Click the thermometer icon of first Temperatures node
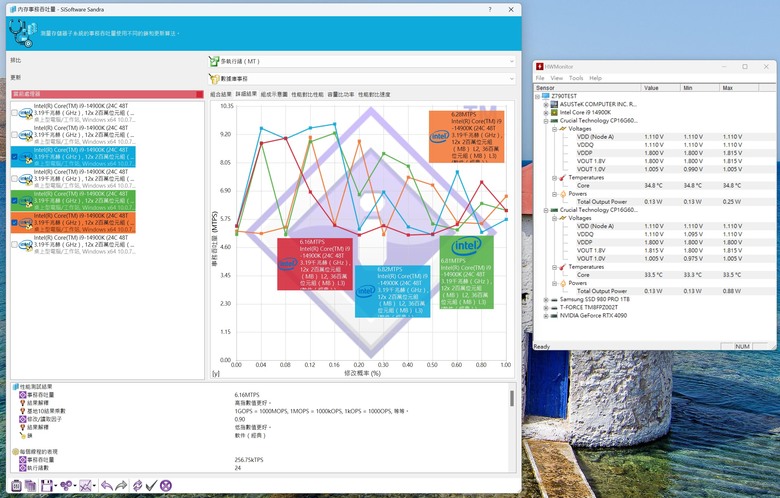This screenshot has height=498, width=780. tap(563, 178)
